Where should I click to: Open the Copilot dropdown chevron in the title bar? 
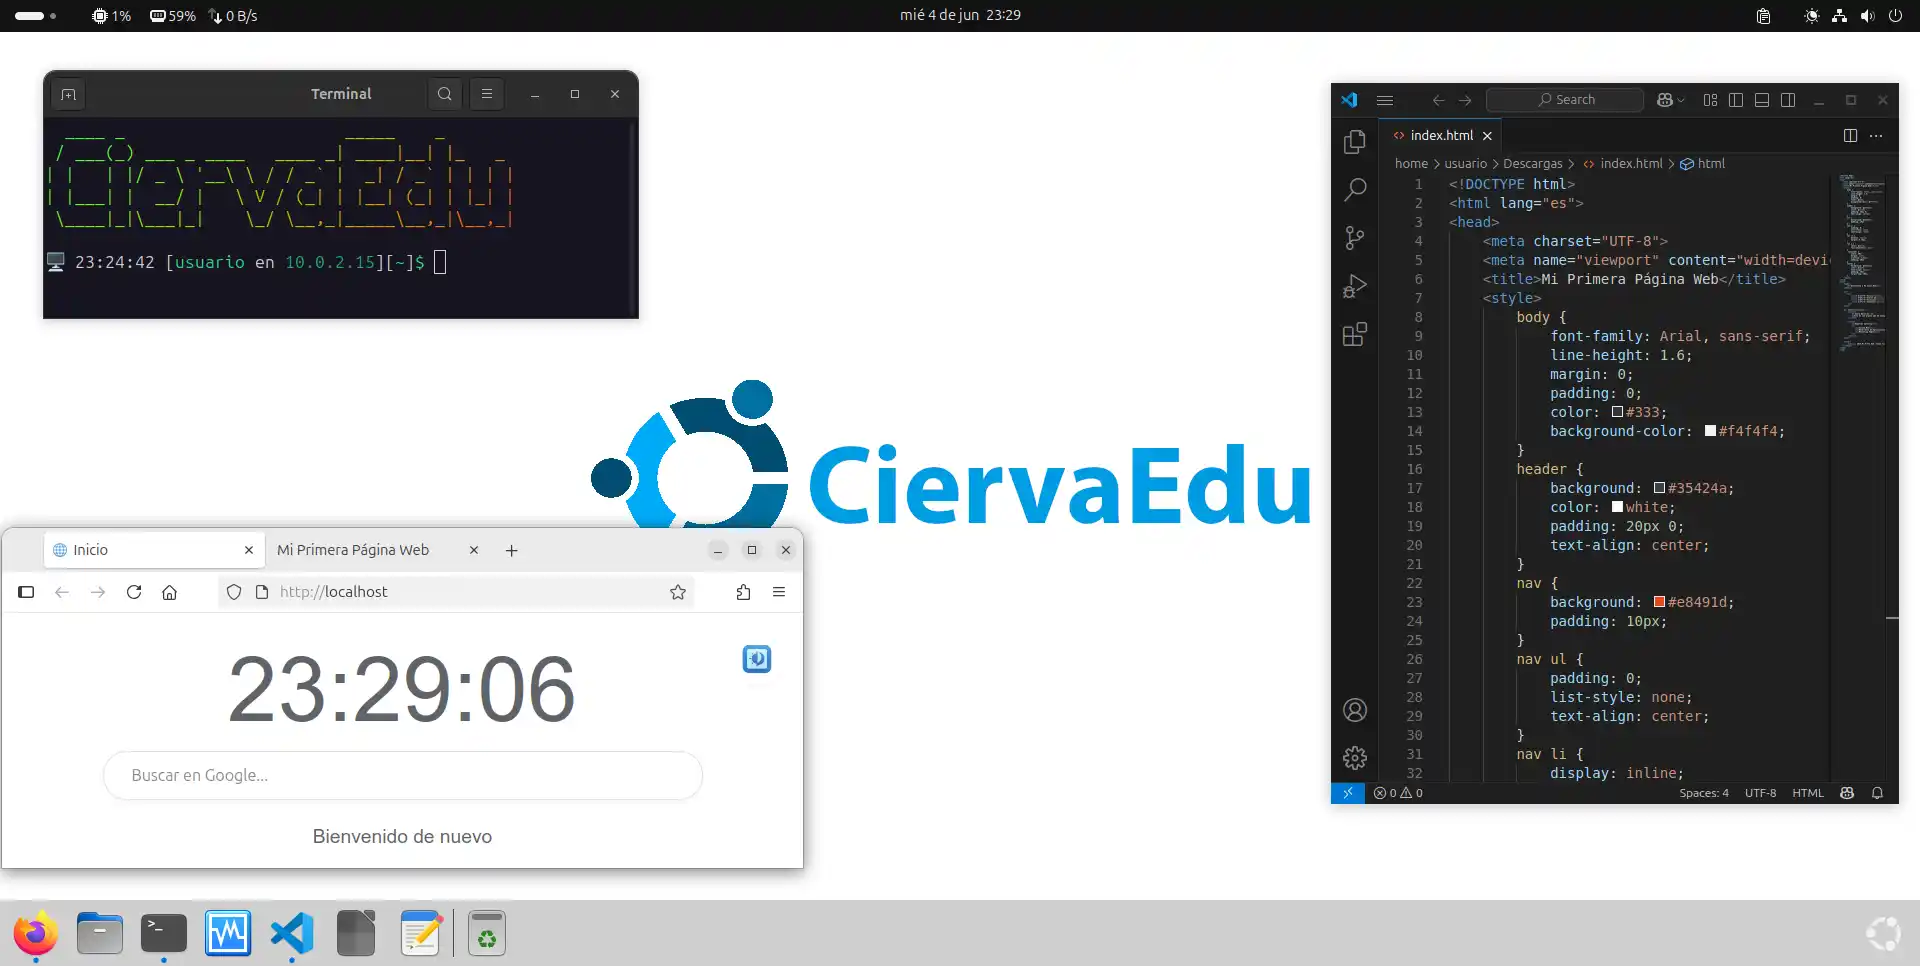click(1679, 100)
